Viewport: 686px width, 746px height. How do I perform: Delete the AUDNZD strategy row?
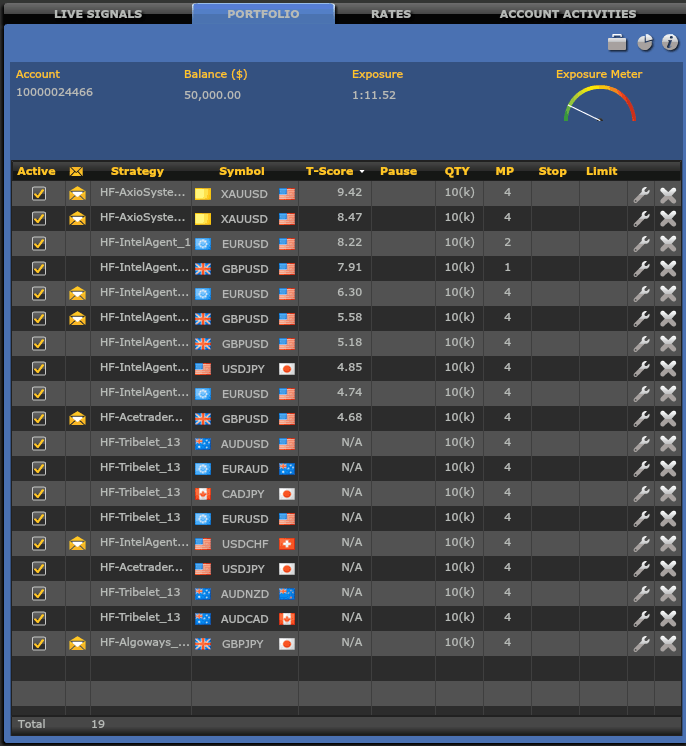tap(668, 594)
